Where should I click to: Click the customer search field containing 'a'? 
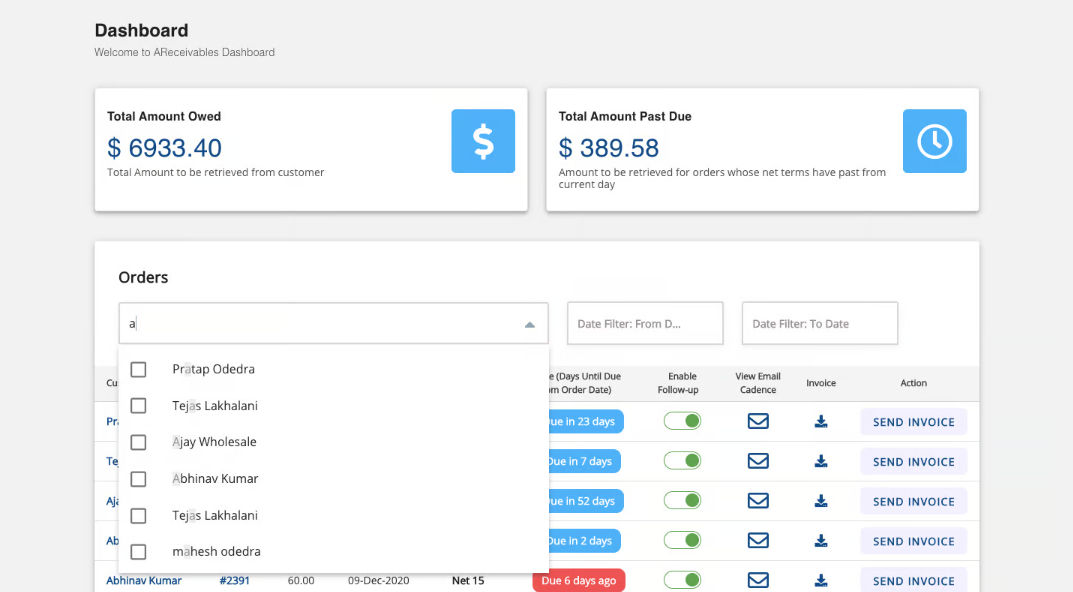tap(320, 324)
